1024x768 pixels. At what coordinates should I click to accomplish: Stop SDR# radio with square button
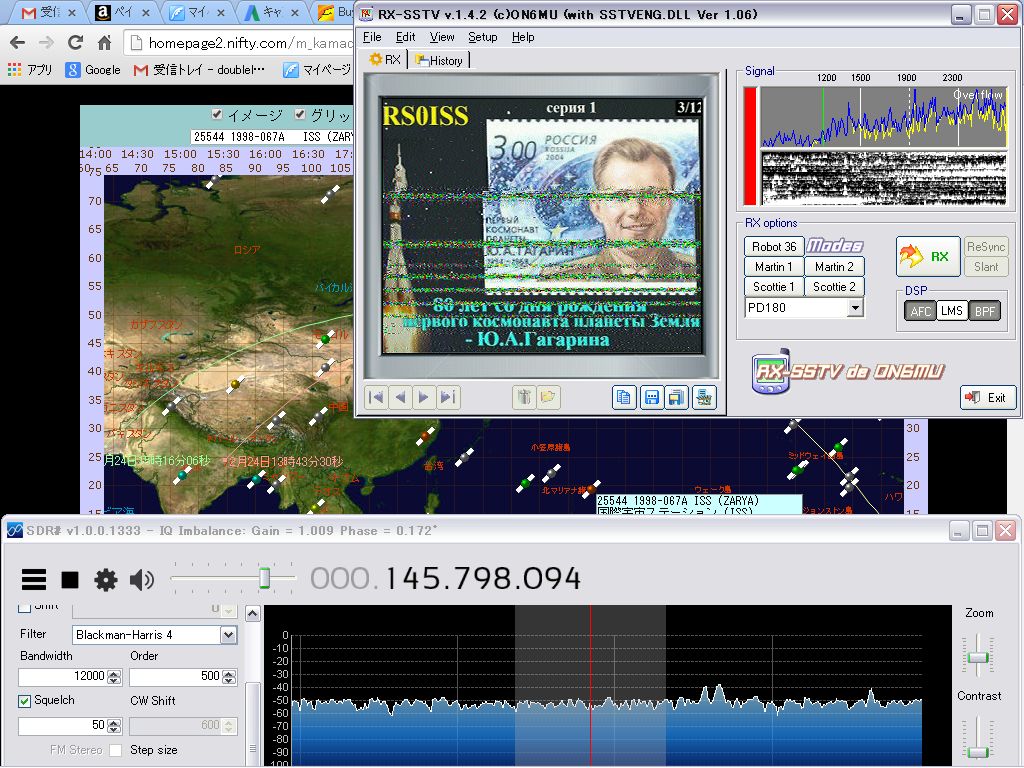coord(70,579)
